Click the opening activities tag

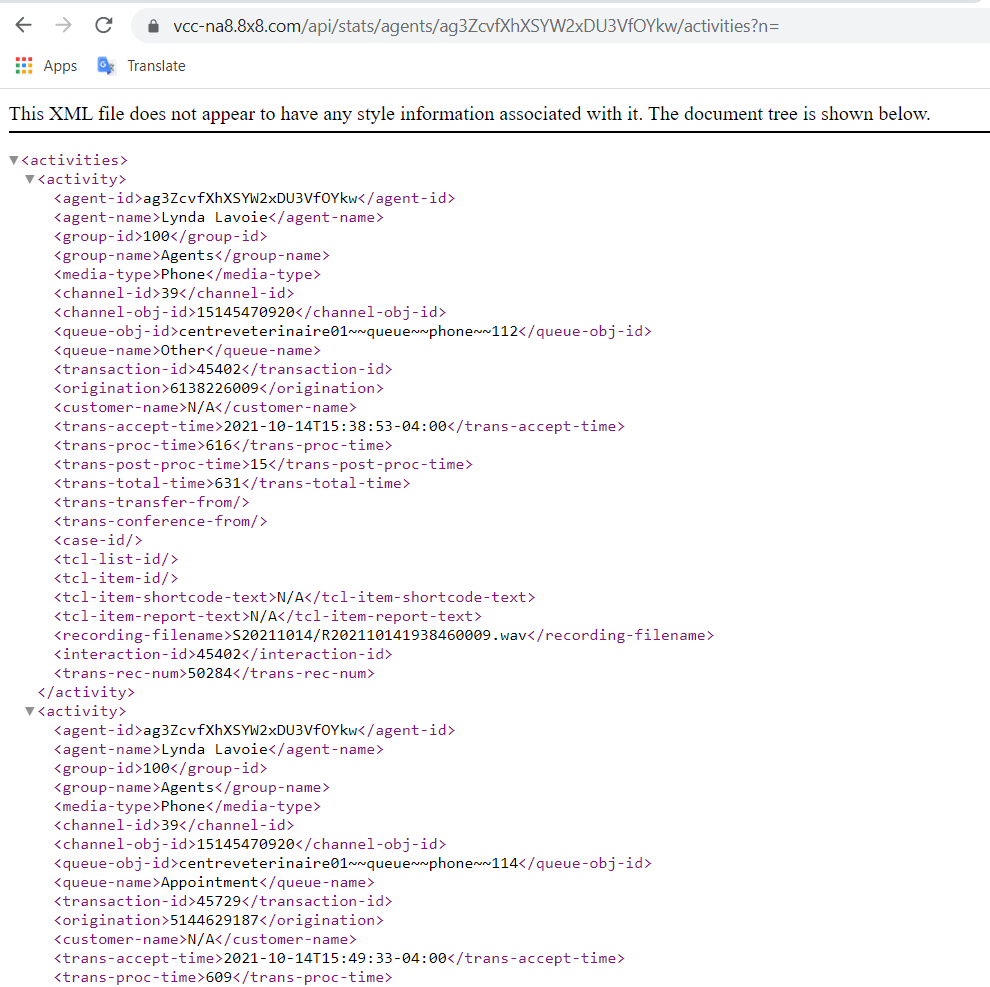click(75, 160)
